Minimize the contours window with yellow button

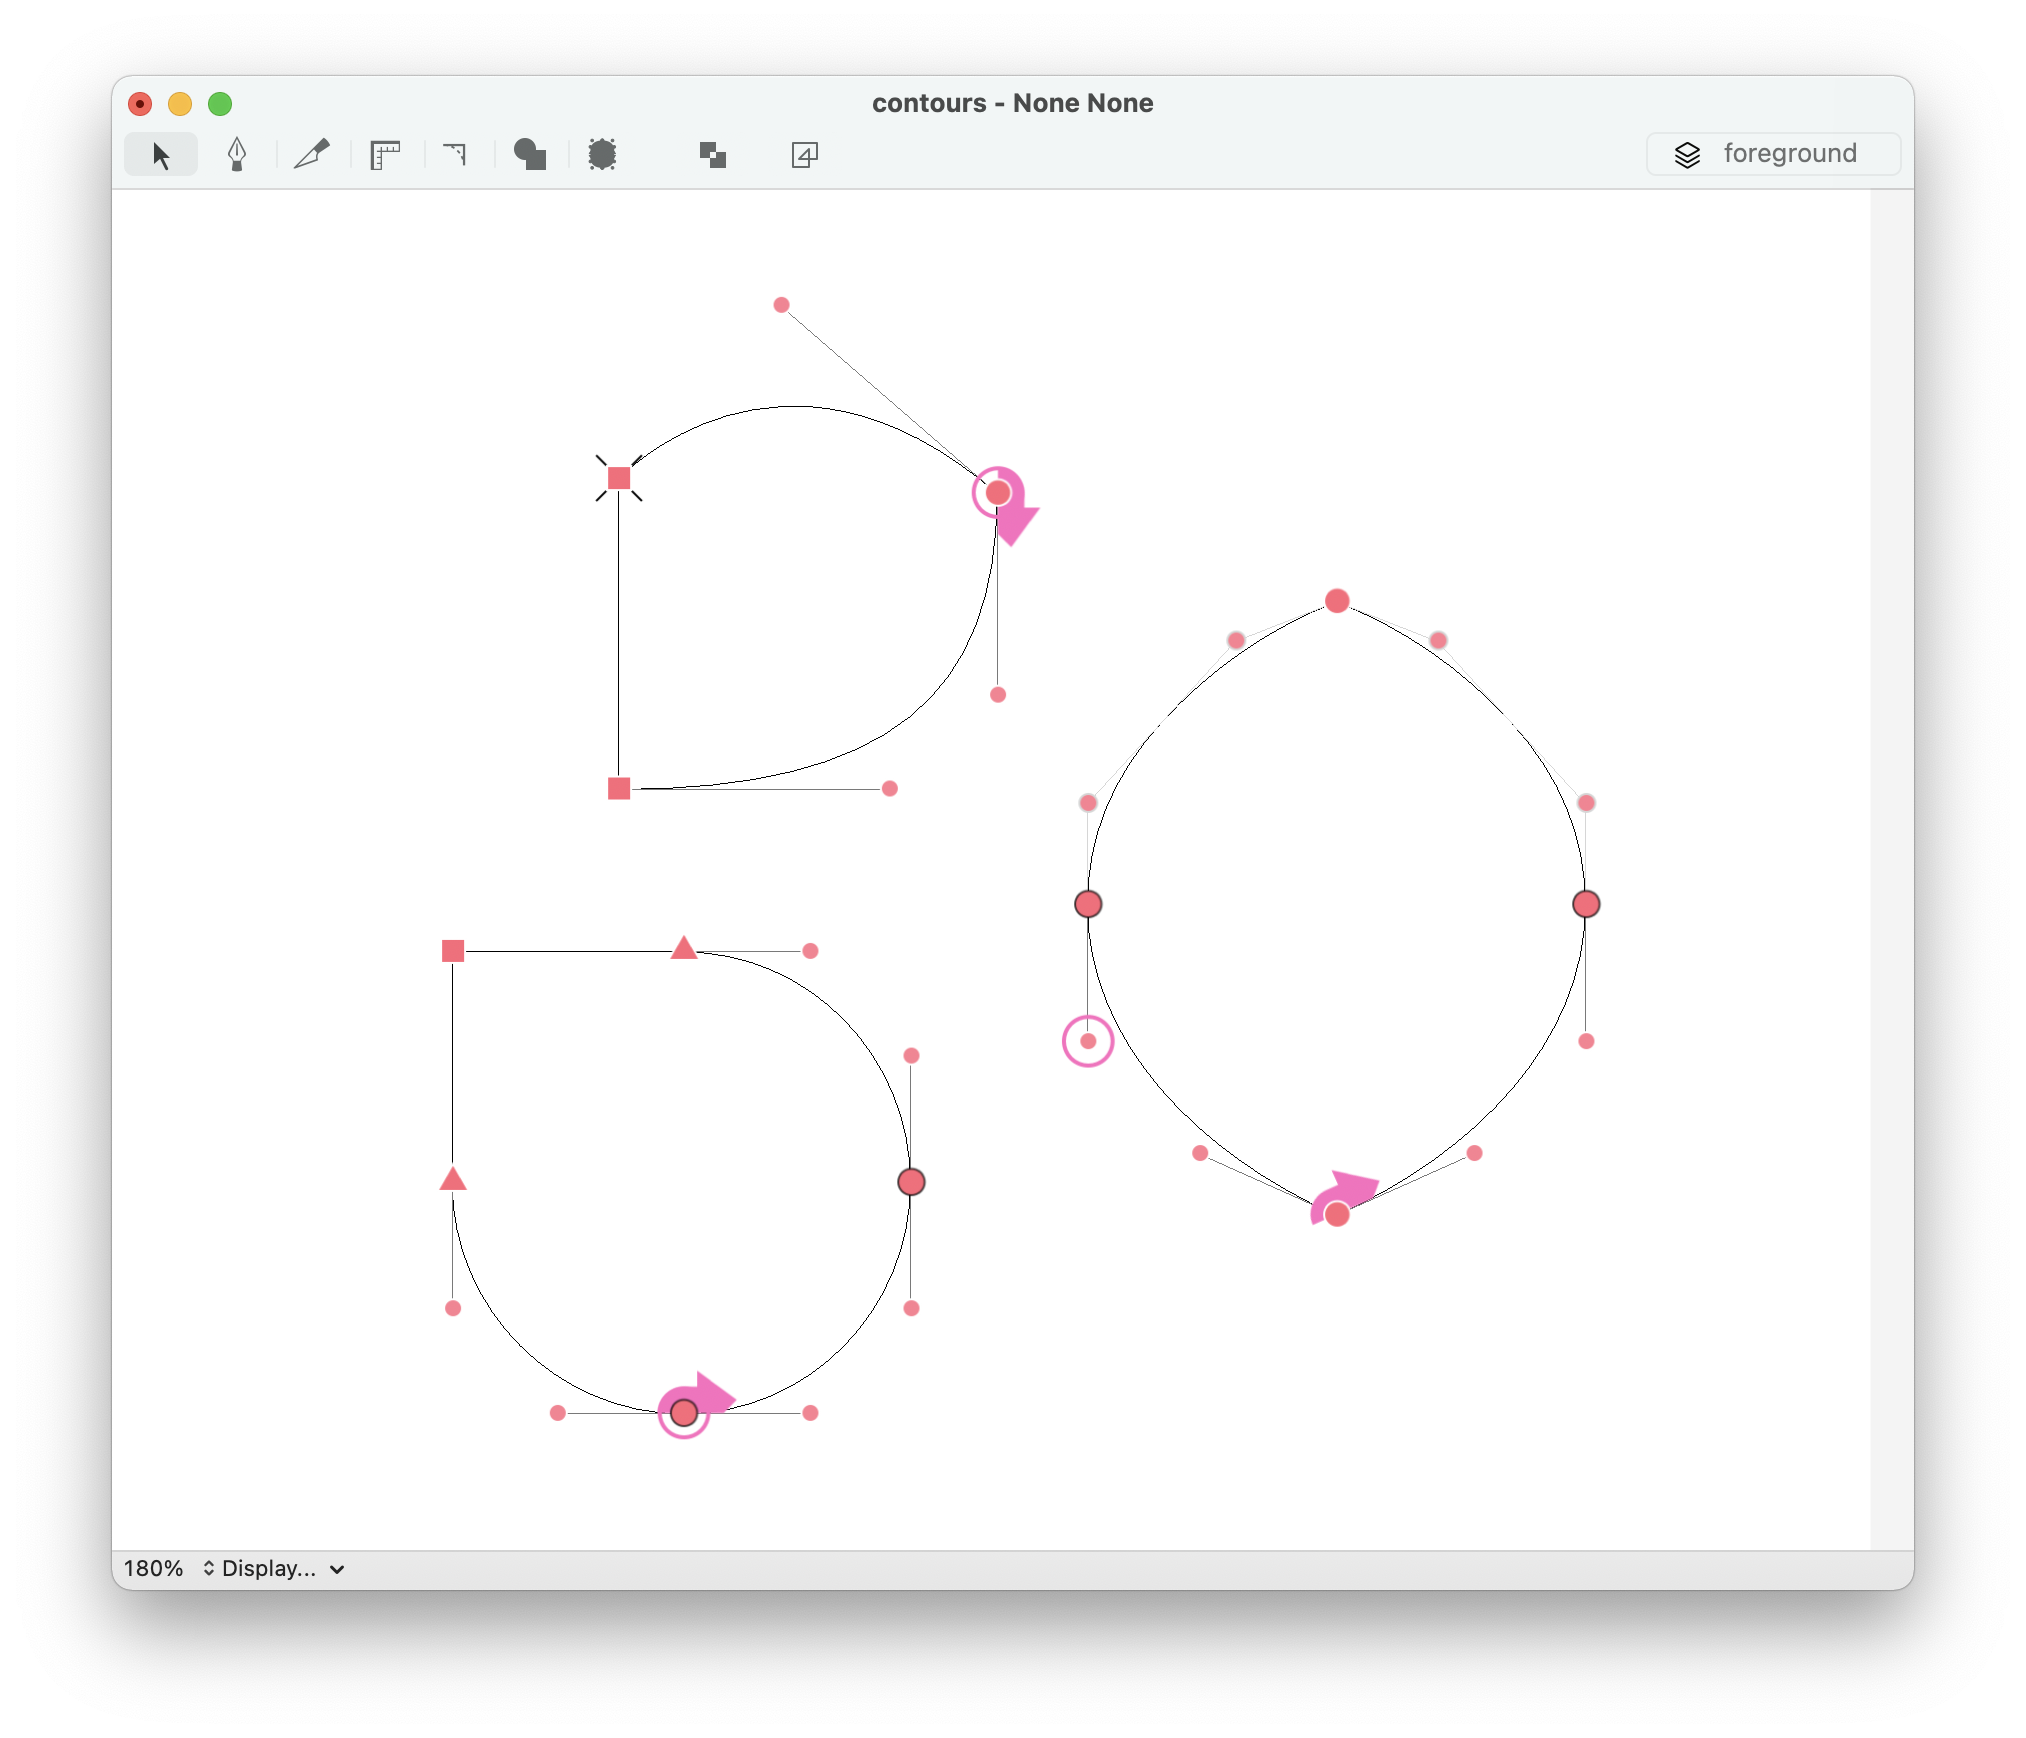[x=180, y=104]
